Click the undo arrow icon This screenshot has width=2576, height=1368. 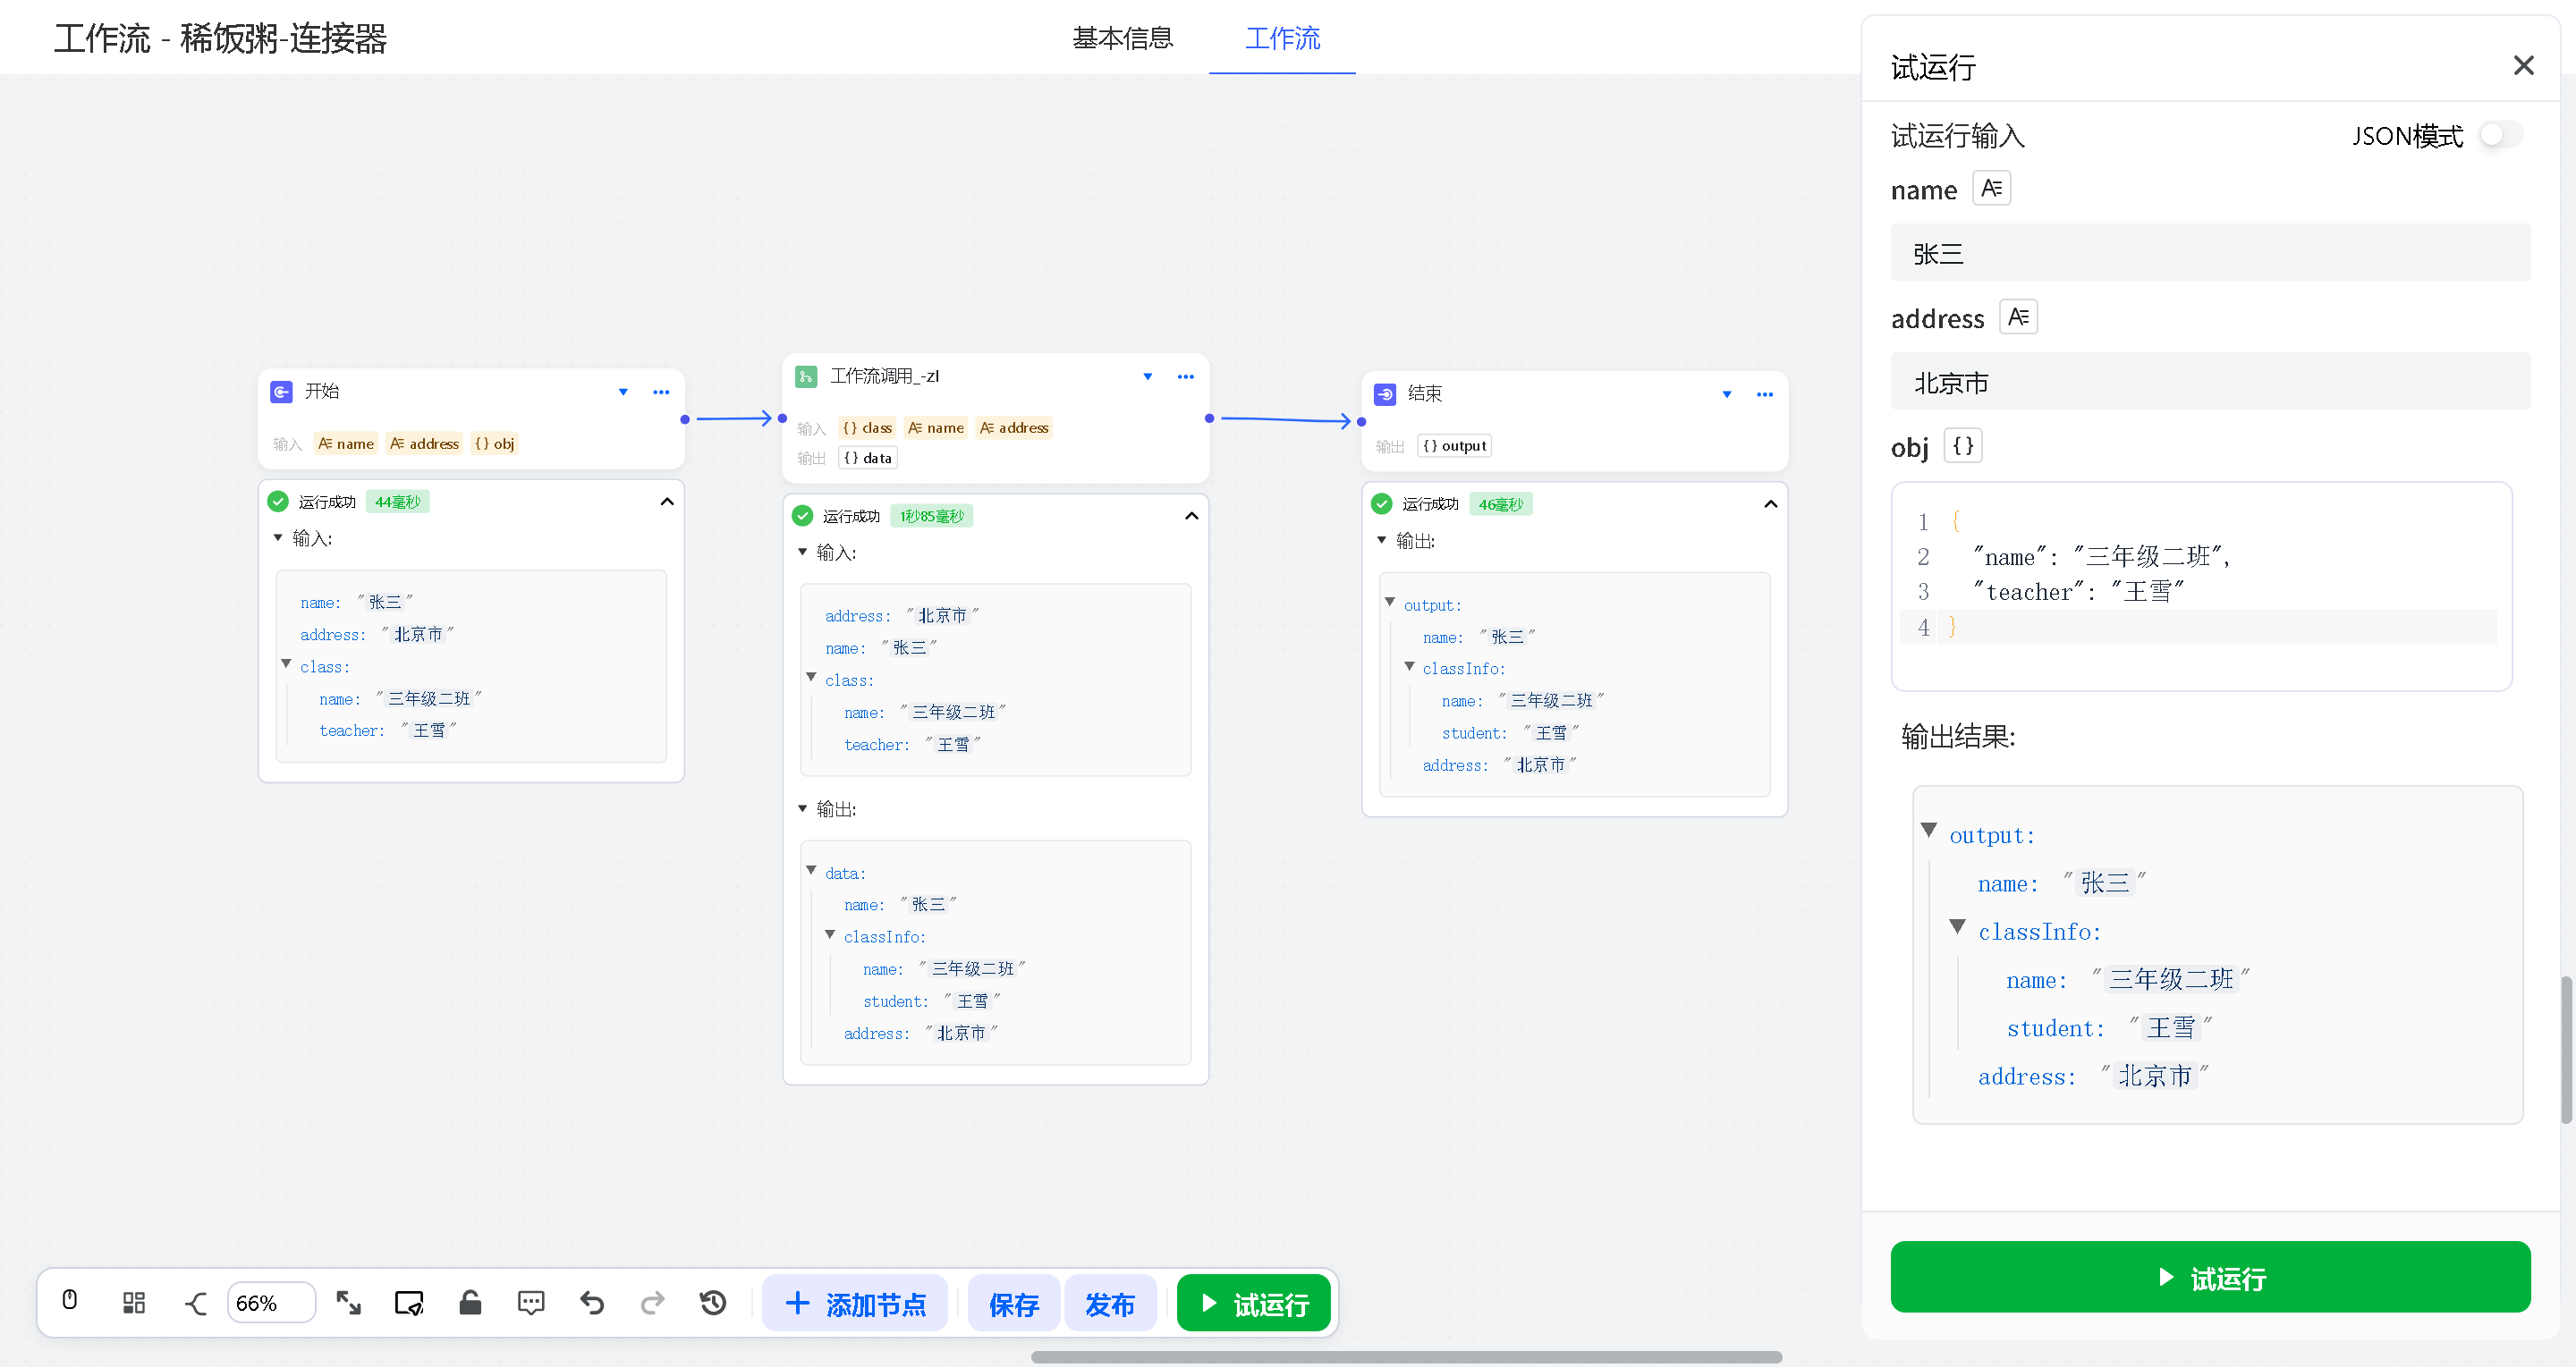coord(592,1302)
